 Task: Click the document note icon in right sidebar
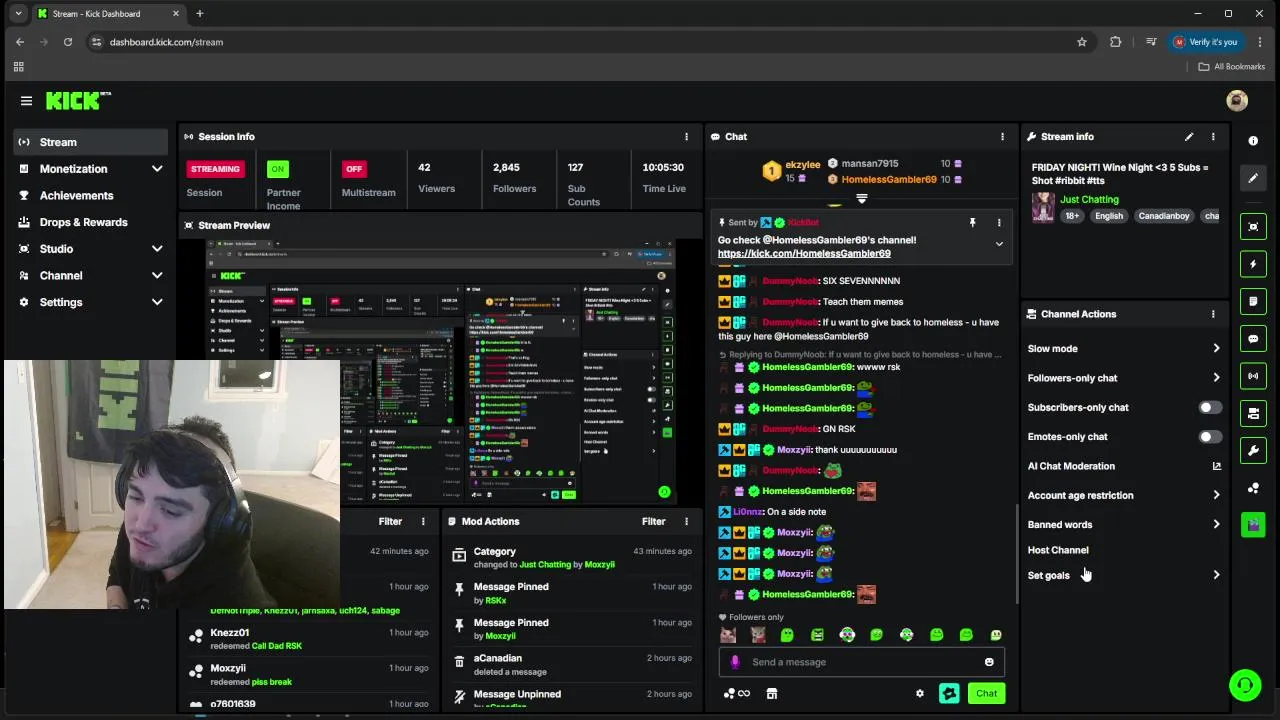coord(1253,301)
